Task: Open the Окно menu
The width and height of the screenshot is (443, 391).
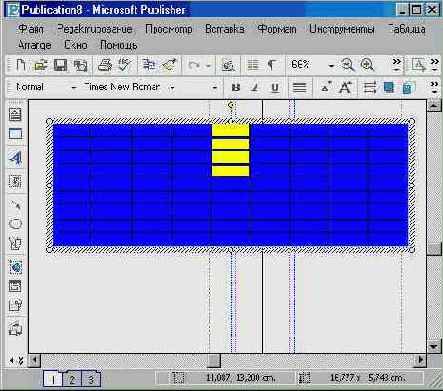Action: click(x=76, y=45)
